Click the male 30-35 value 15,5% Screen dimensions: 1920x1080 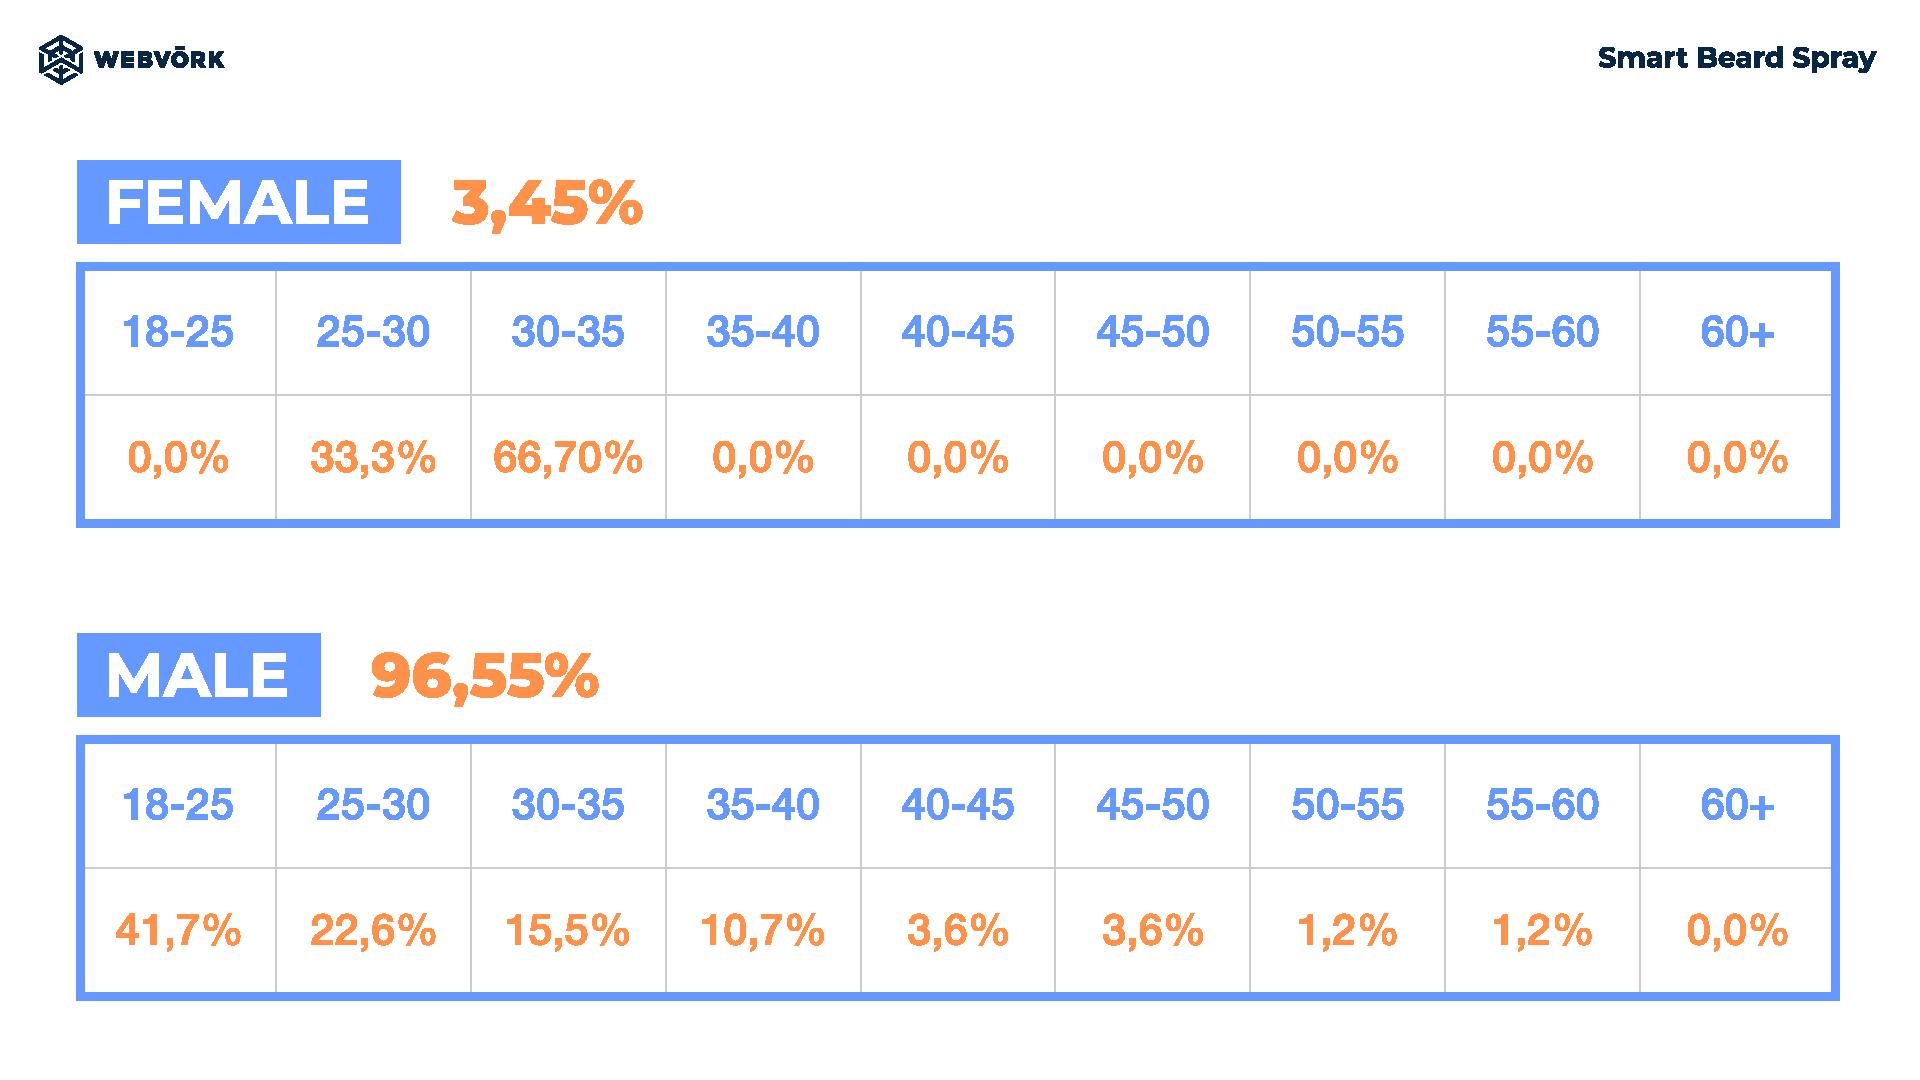tap(567, 931)
